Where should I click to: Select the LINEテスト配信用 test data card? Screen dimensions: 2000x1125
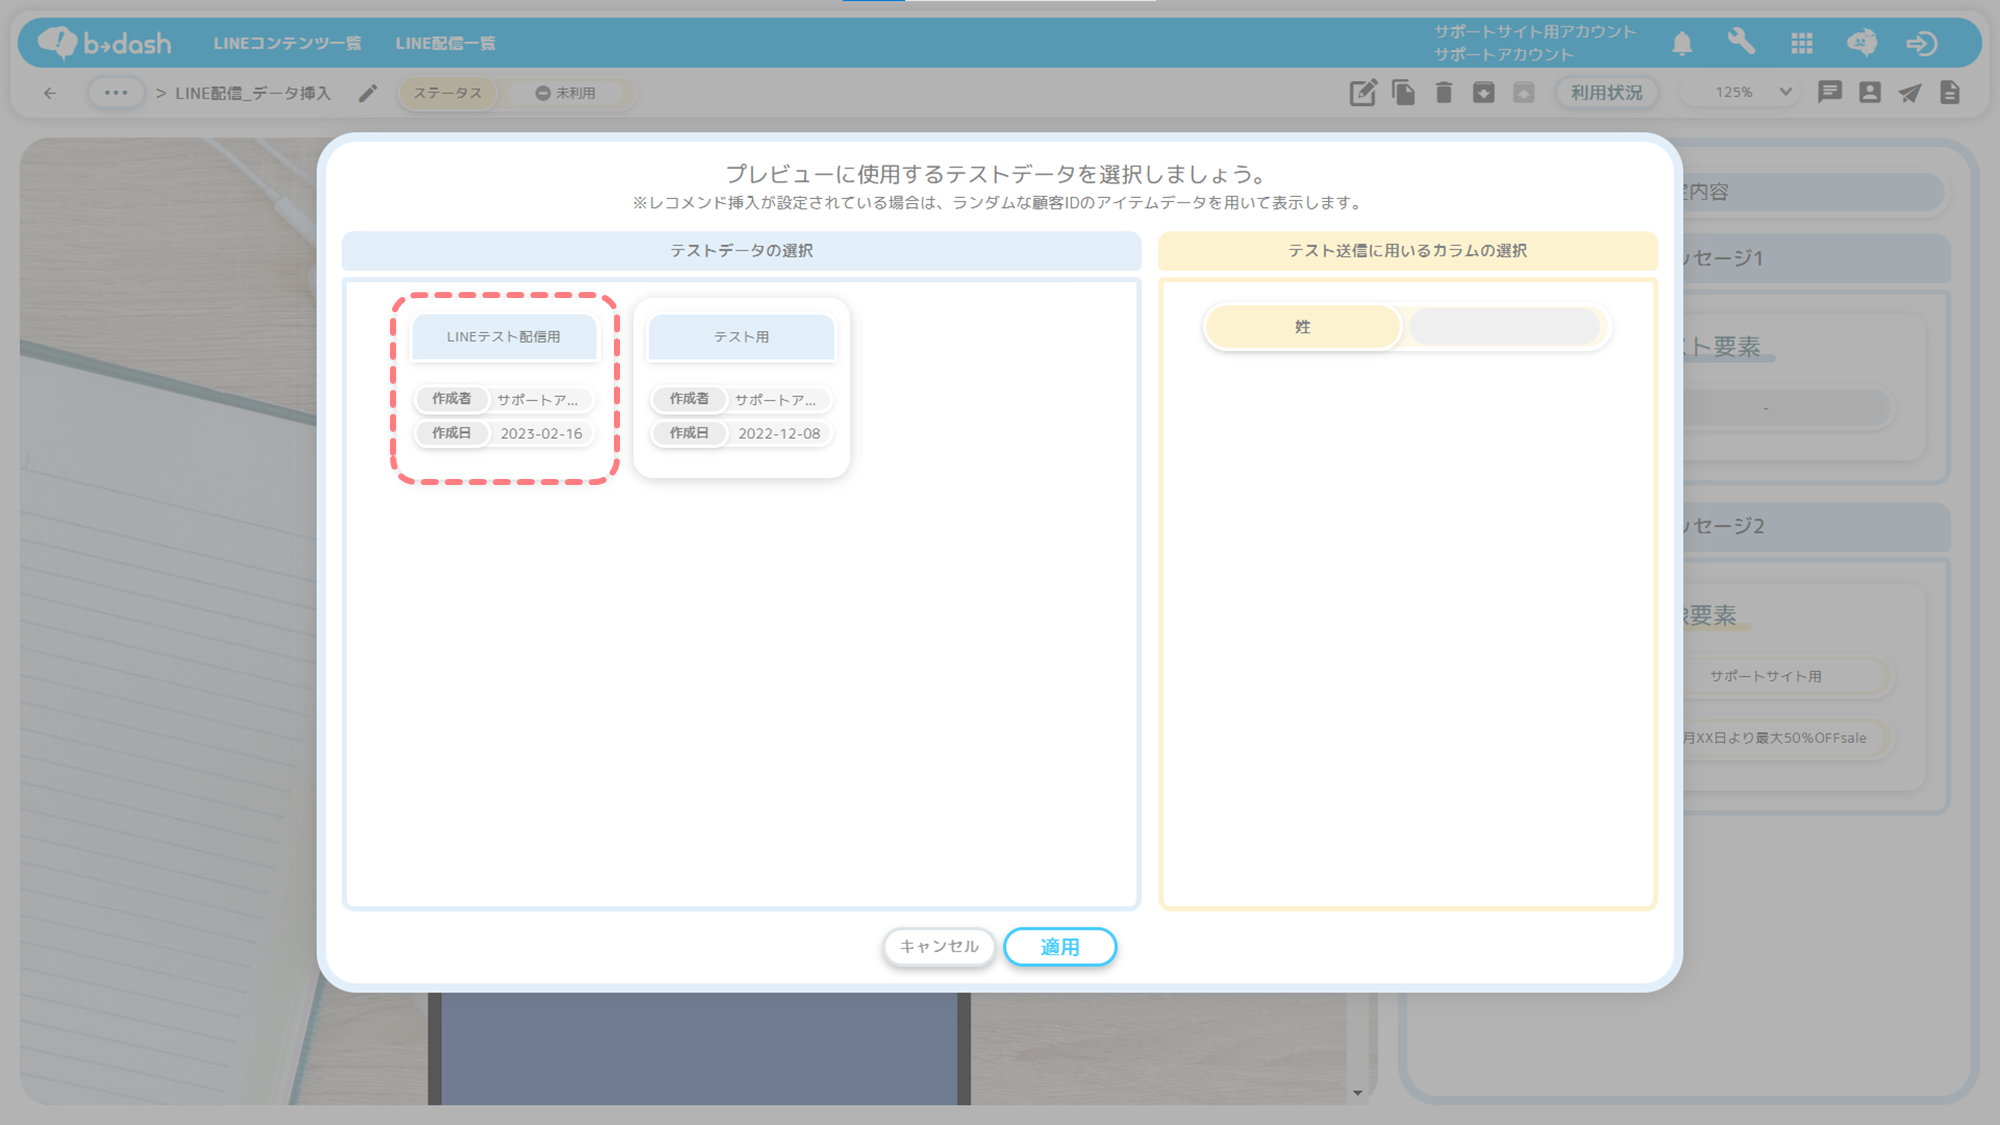504,337
